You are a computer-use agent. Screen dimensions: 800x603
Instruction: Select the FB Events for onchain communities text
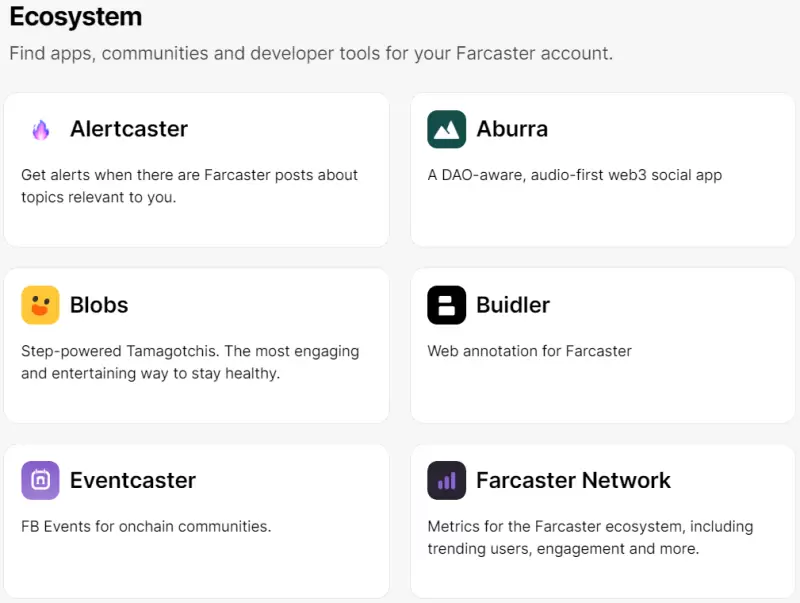[x=146, y=526]
